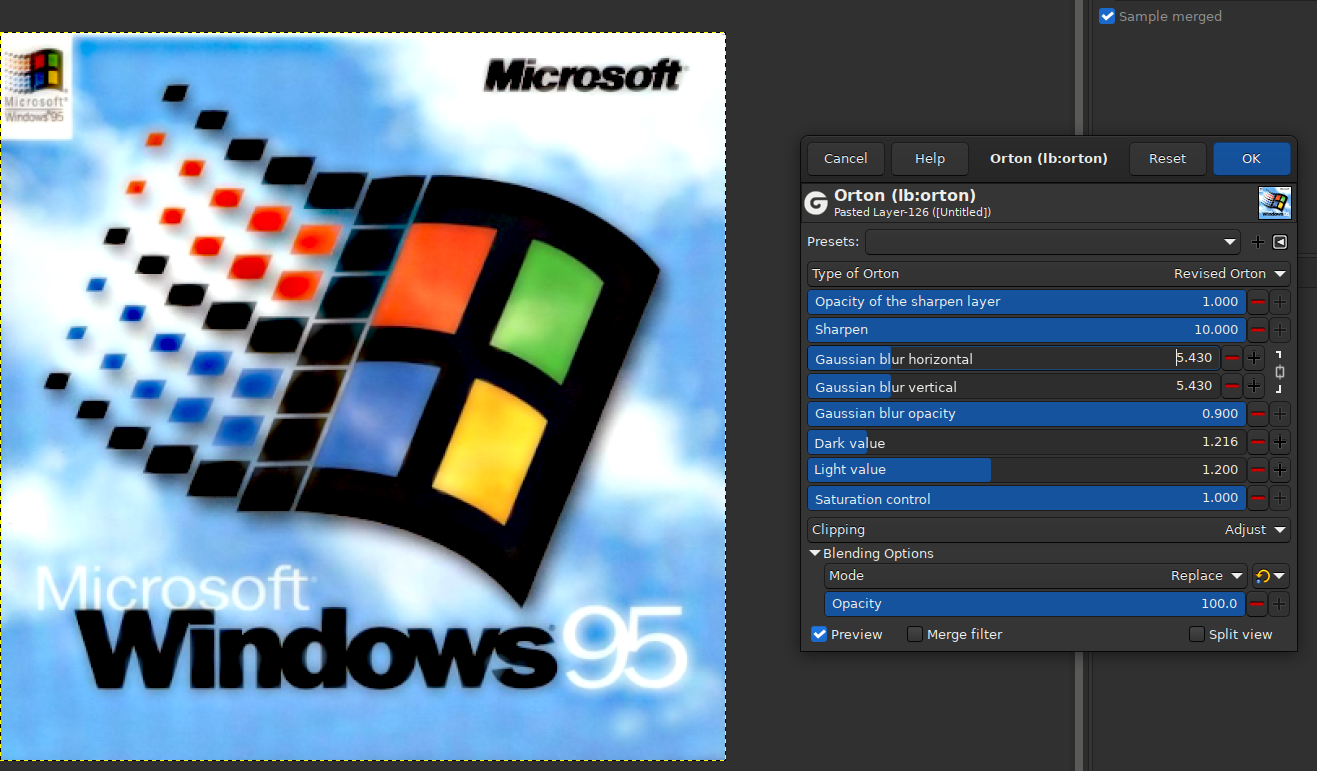Enable the Merge filter checkbox
Screen dimensions: 1317x771
pos(915,634)
